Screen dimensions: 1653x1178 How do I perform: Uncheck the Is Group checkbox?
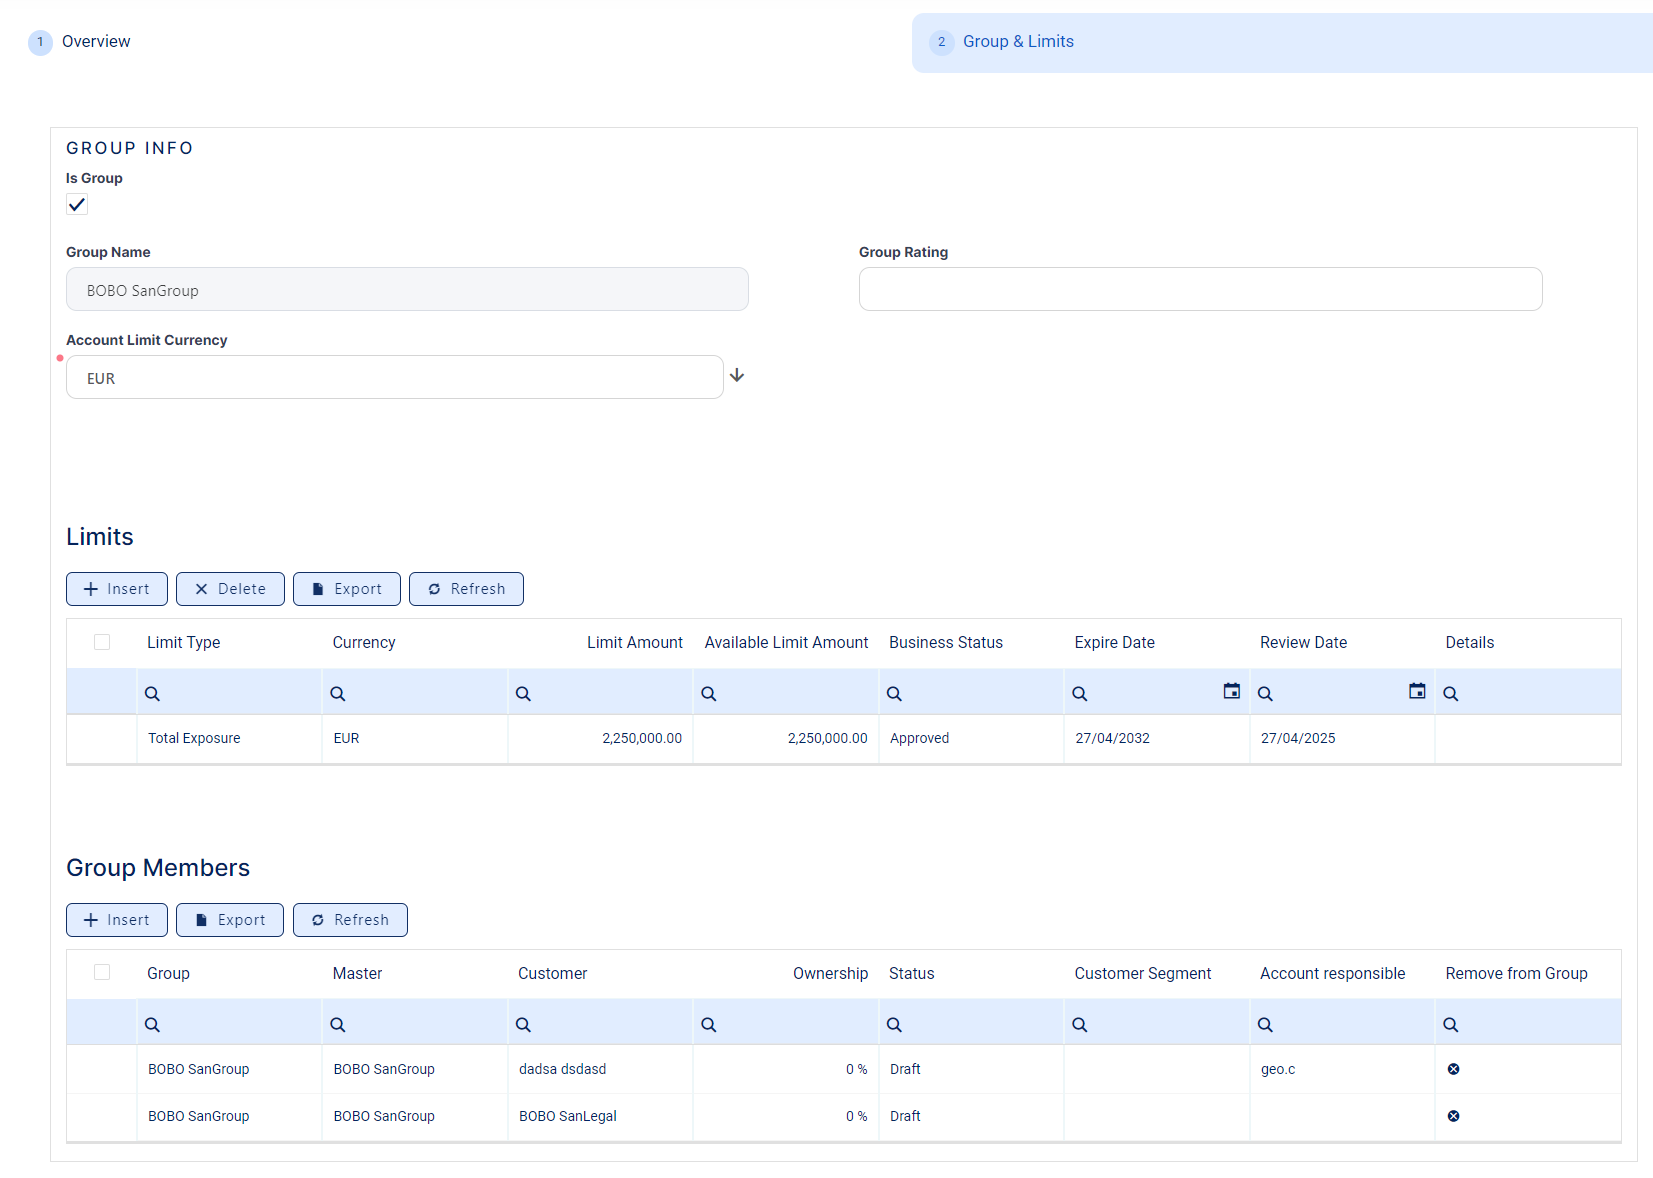[x=77, y=205]
